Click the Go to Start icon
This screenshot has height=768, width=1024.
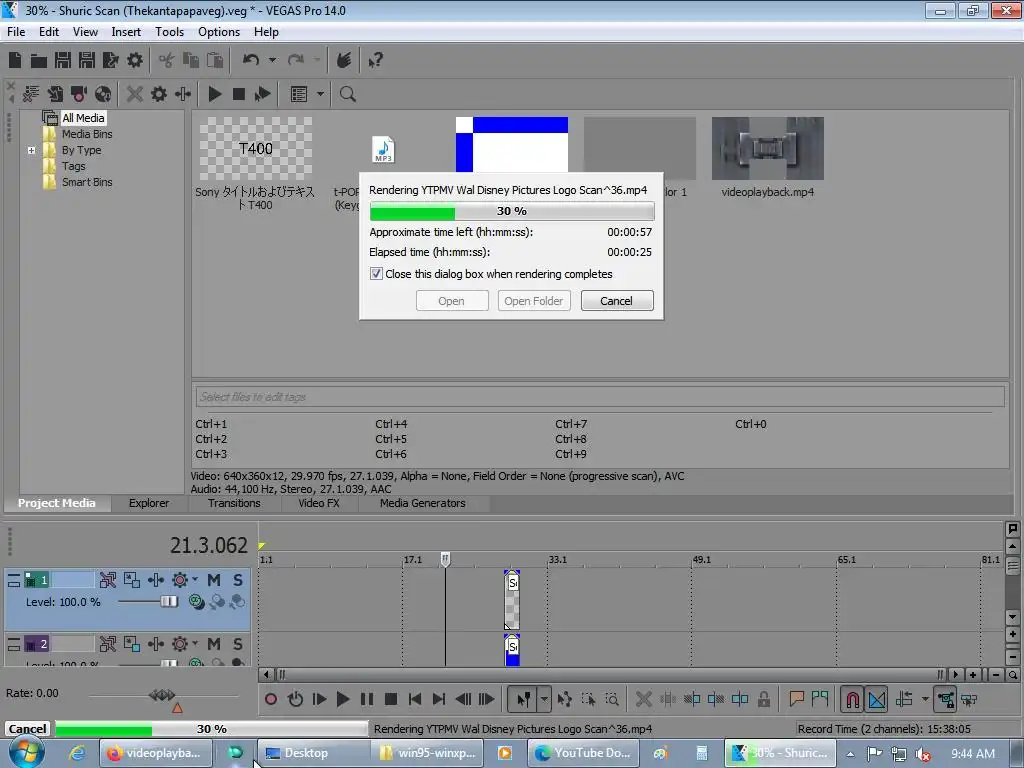pos(415,699)
